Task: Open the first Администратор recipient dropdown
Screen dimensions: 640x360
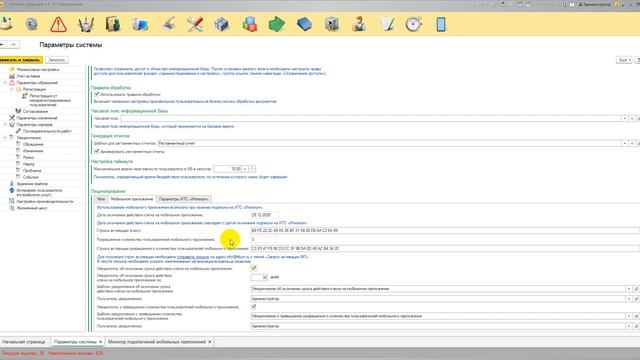Action: click(629, 299)
